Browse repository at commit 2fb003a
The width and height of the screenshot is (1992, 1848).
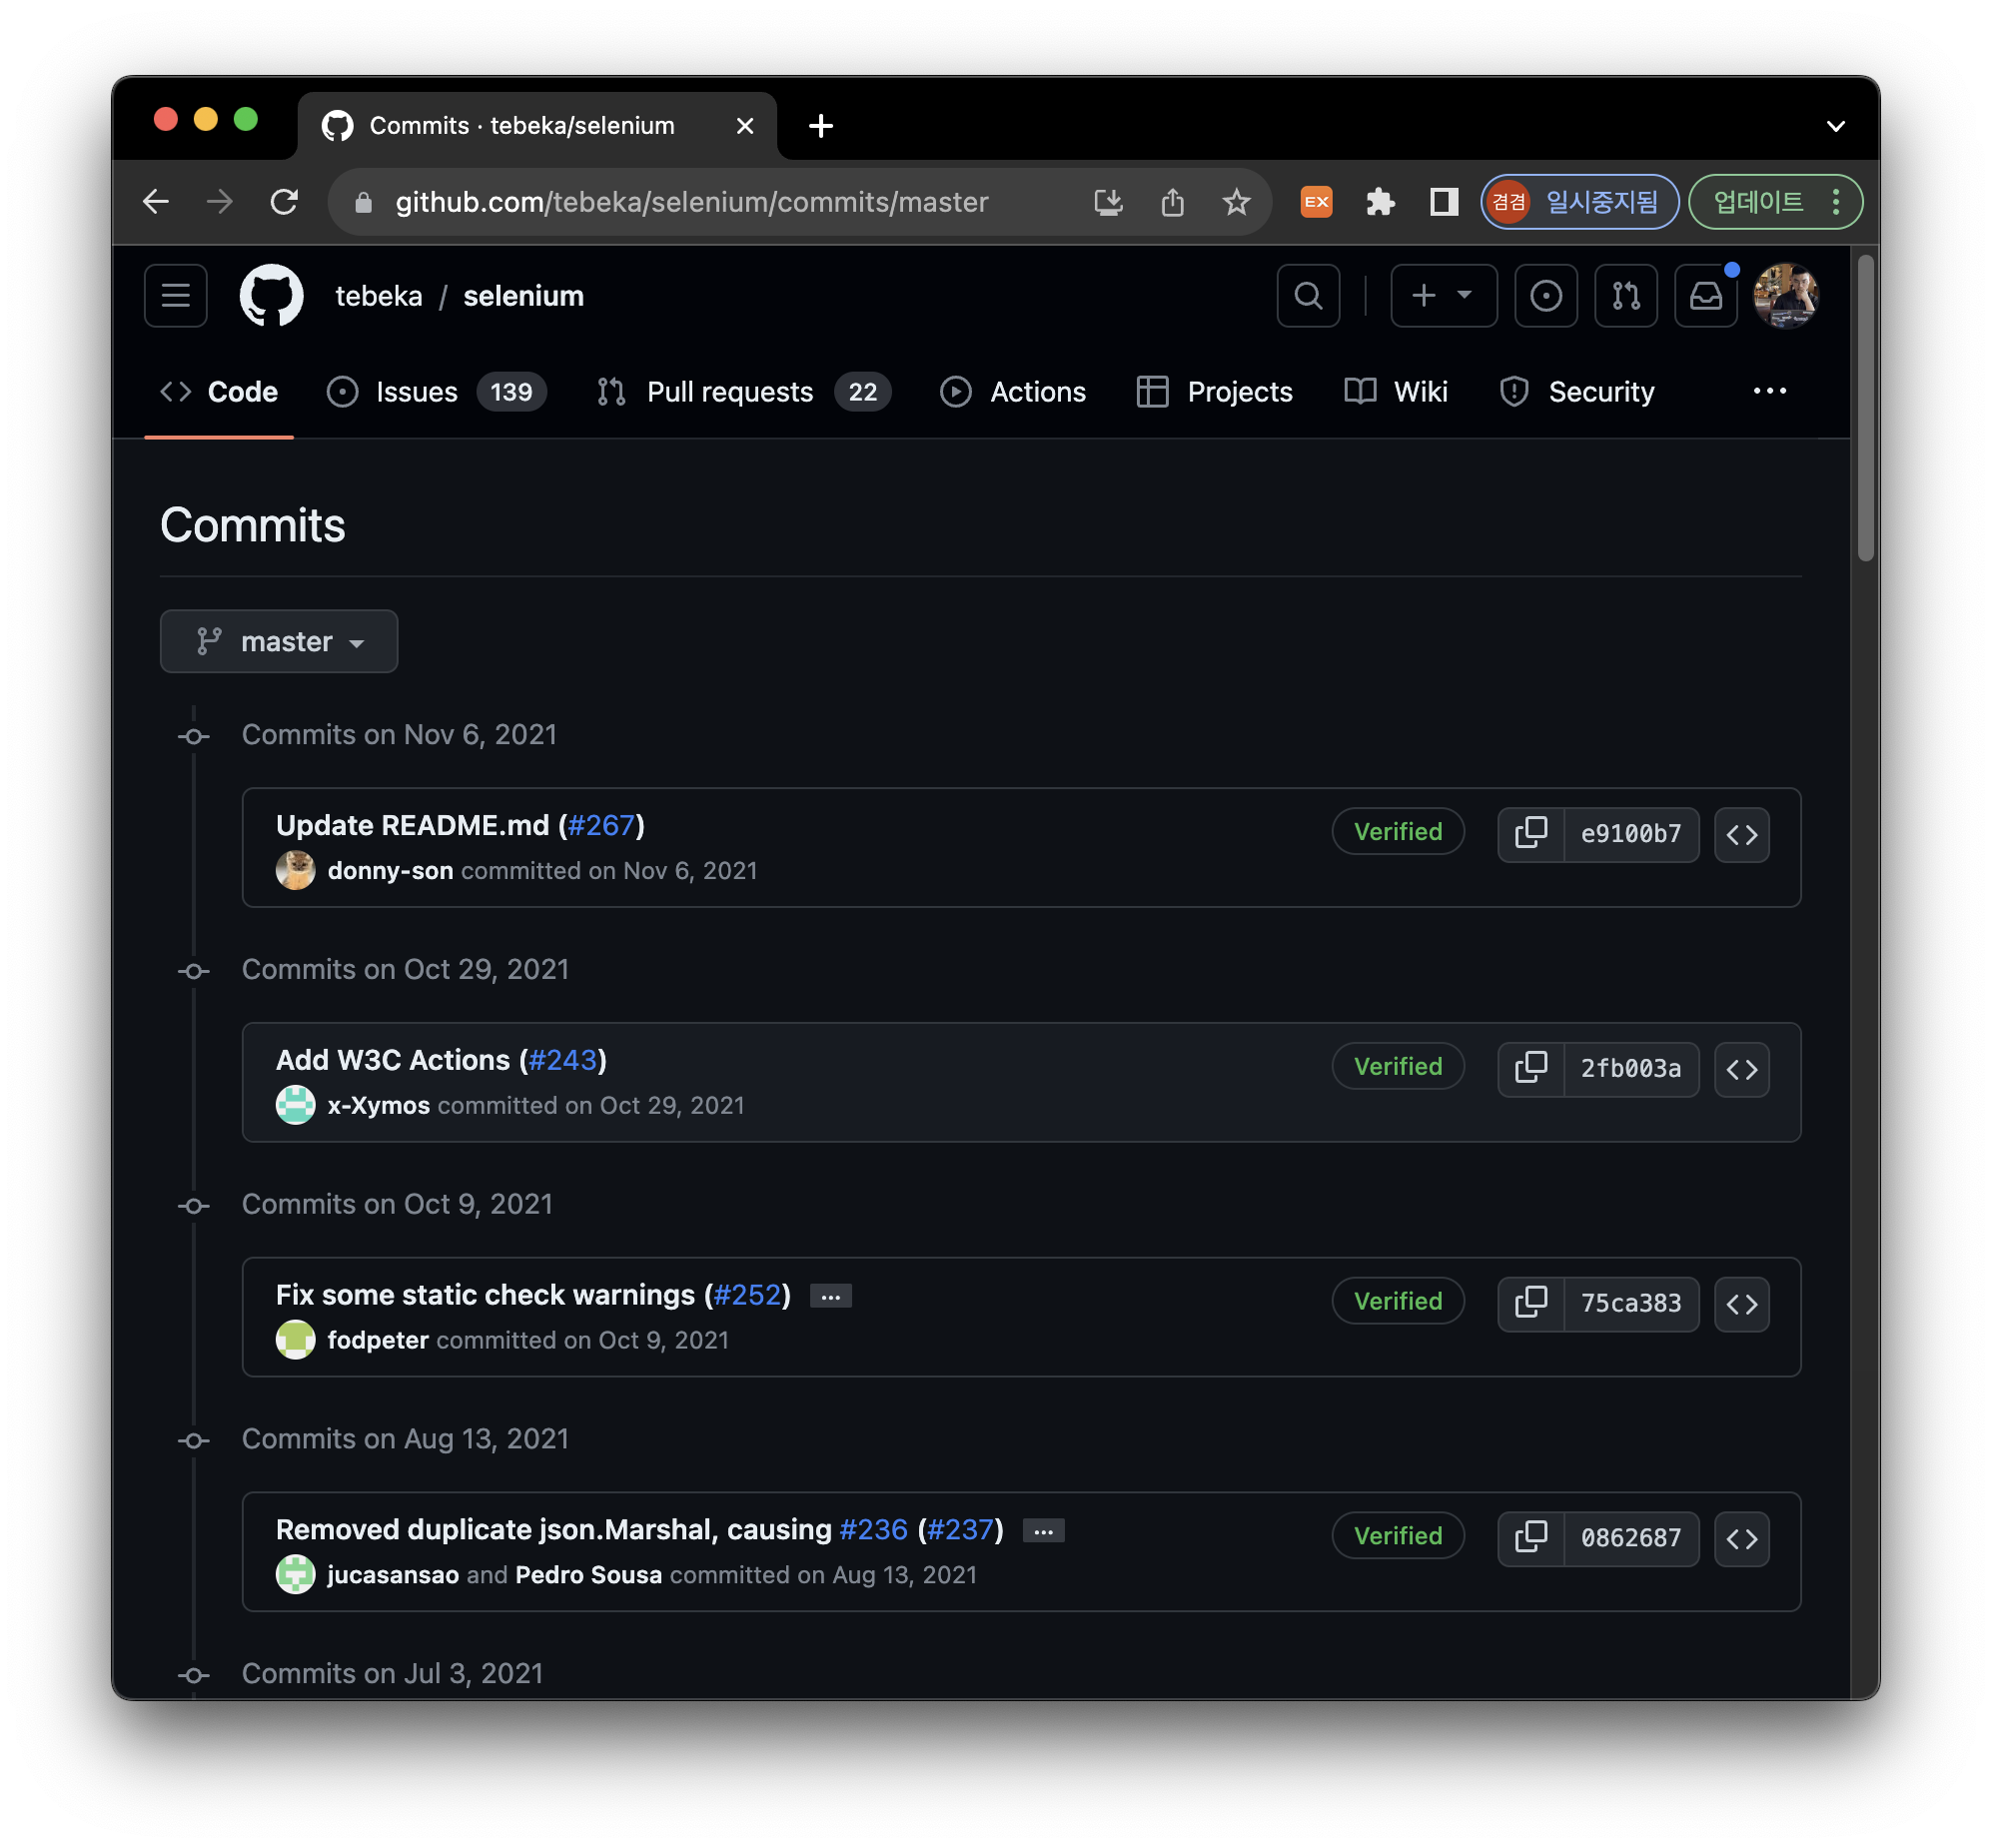point(1741,1069)
